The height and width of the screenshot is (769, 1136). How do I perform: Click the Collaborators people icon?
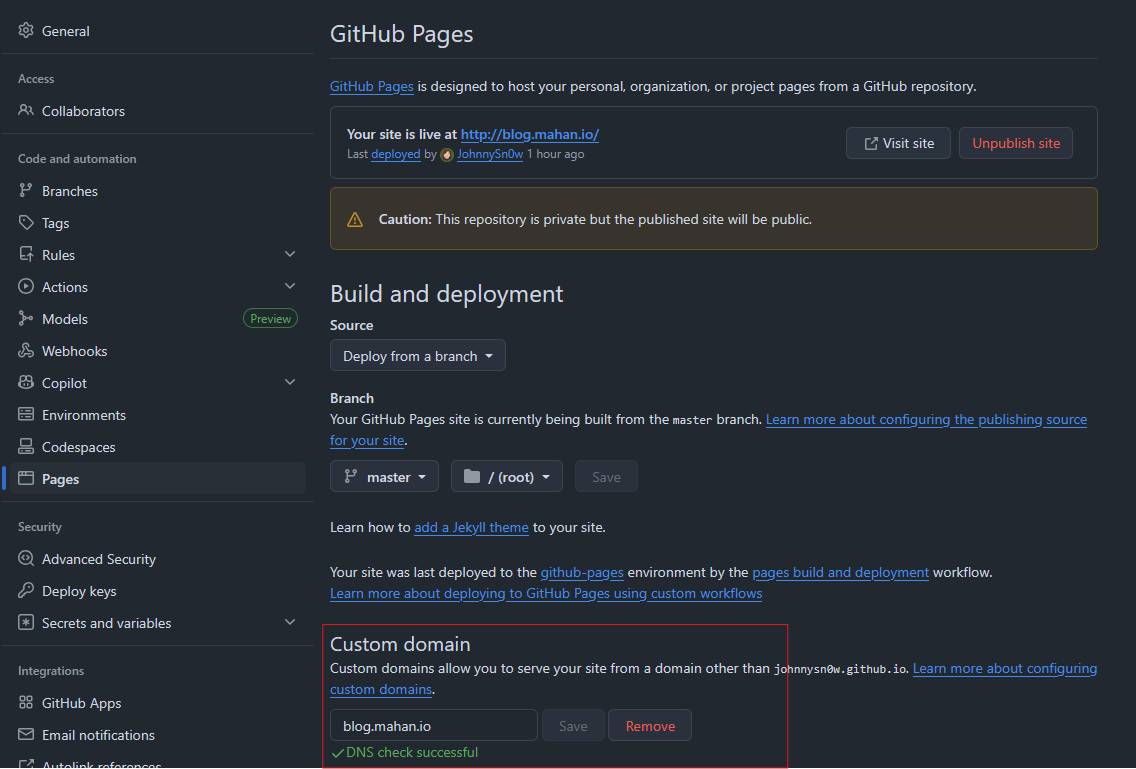pos(26,111)
